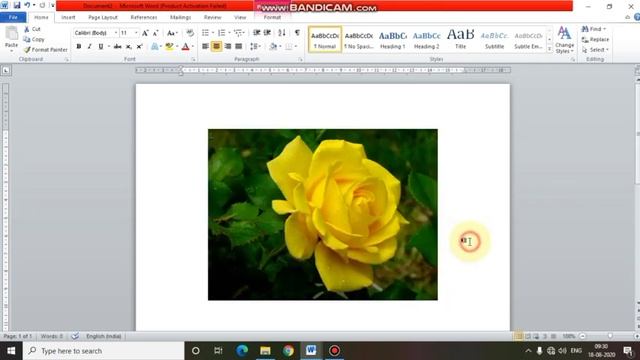This screenshot has width=640, height=360.
Task: Click the zoom slider in the status bar
Action: (x=610, y=336)
